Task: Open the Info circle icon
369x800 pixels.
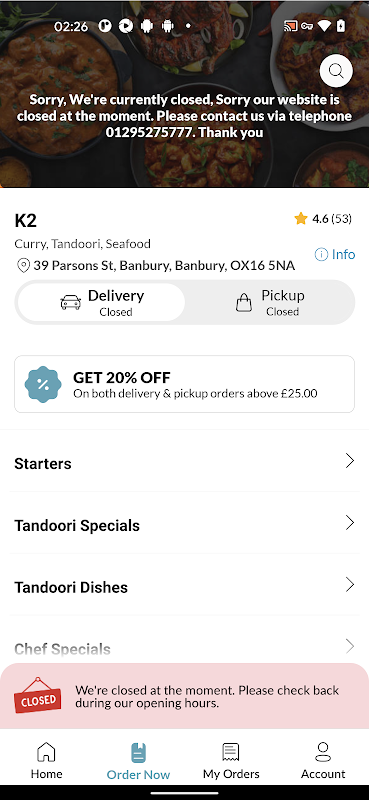Action: [x=321, y=254]
